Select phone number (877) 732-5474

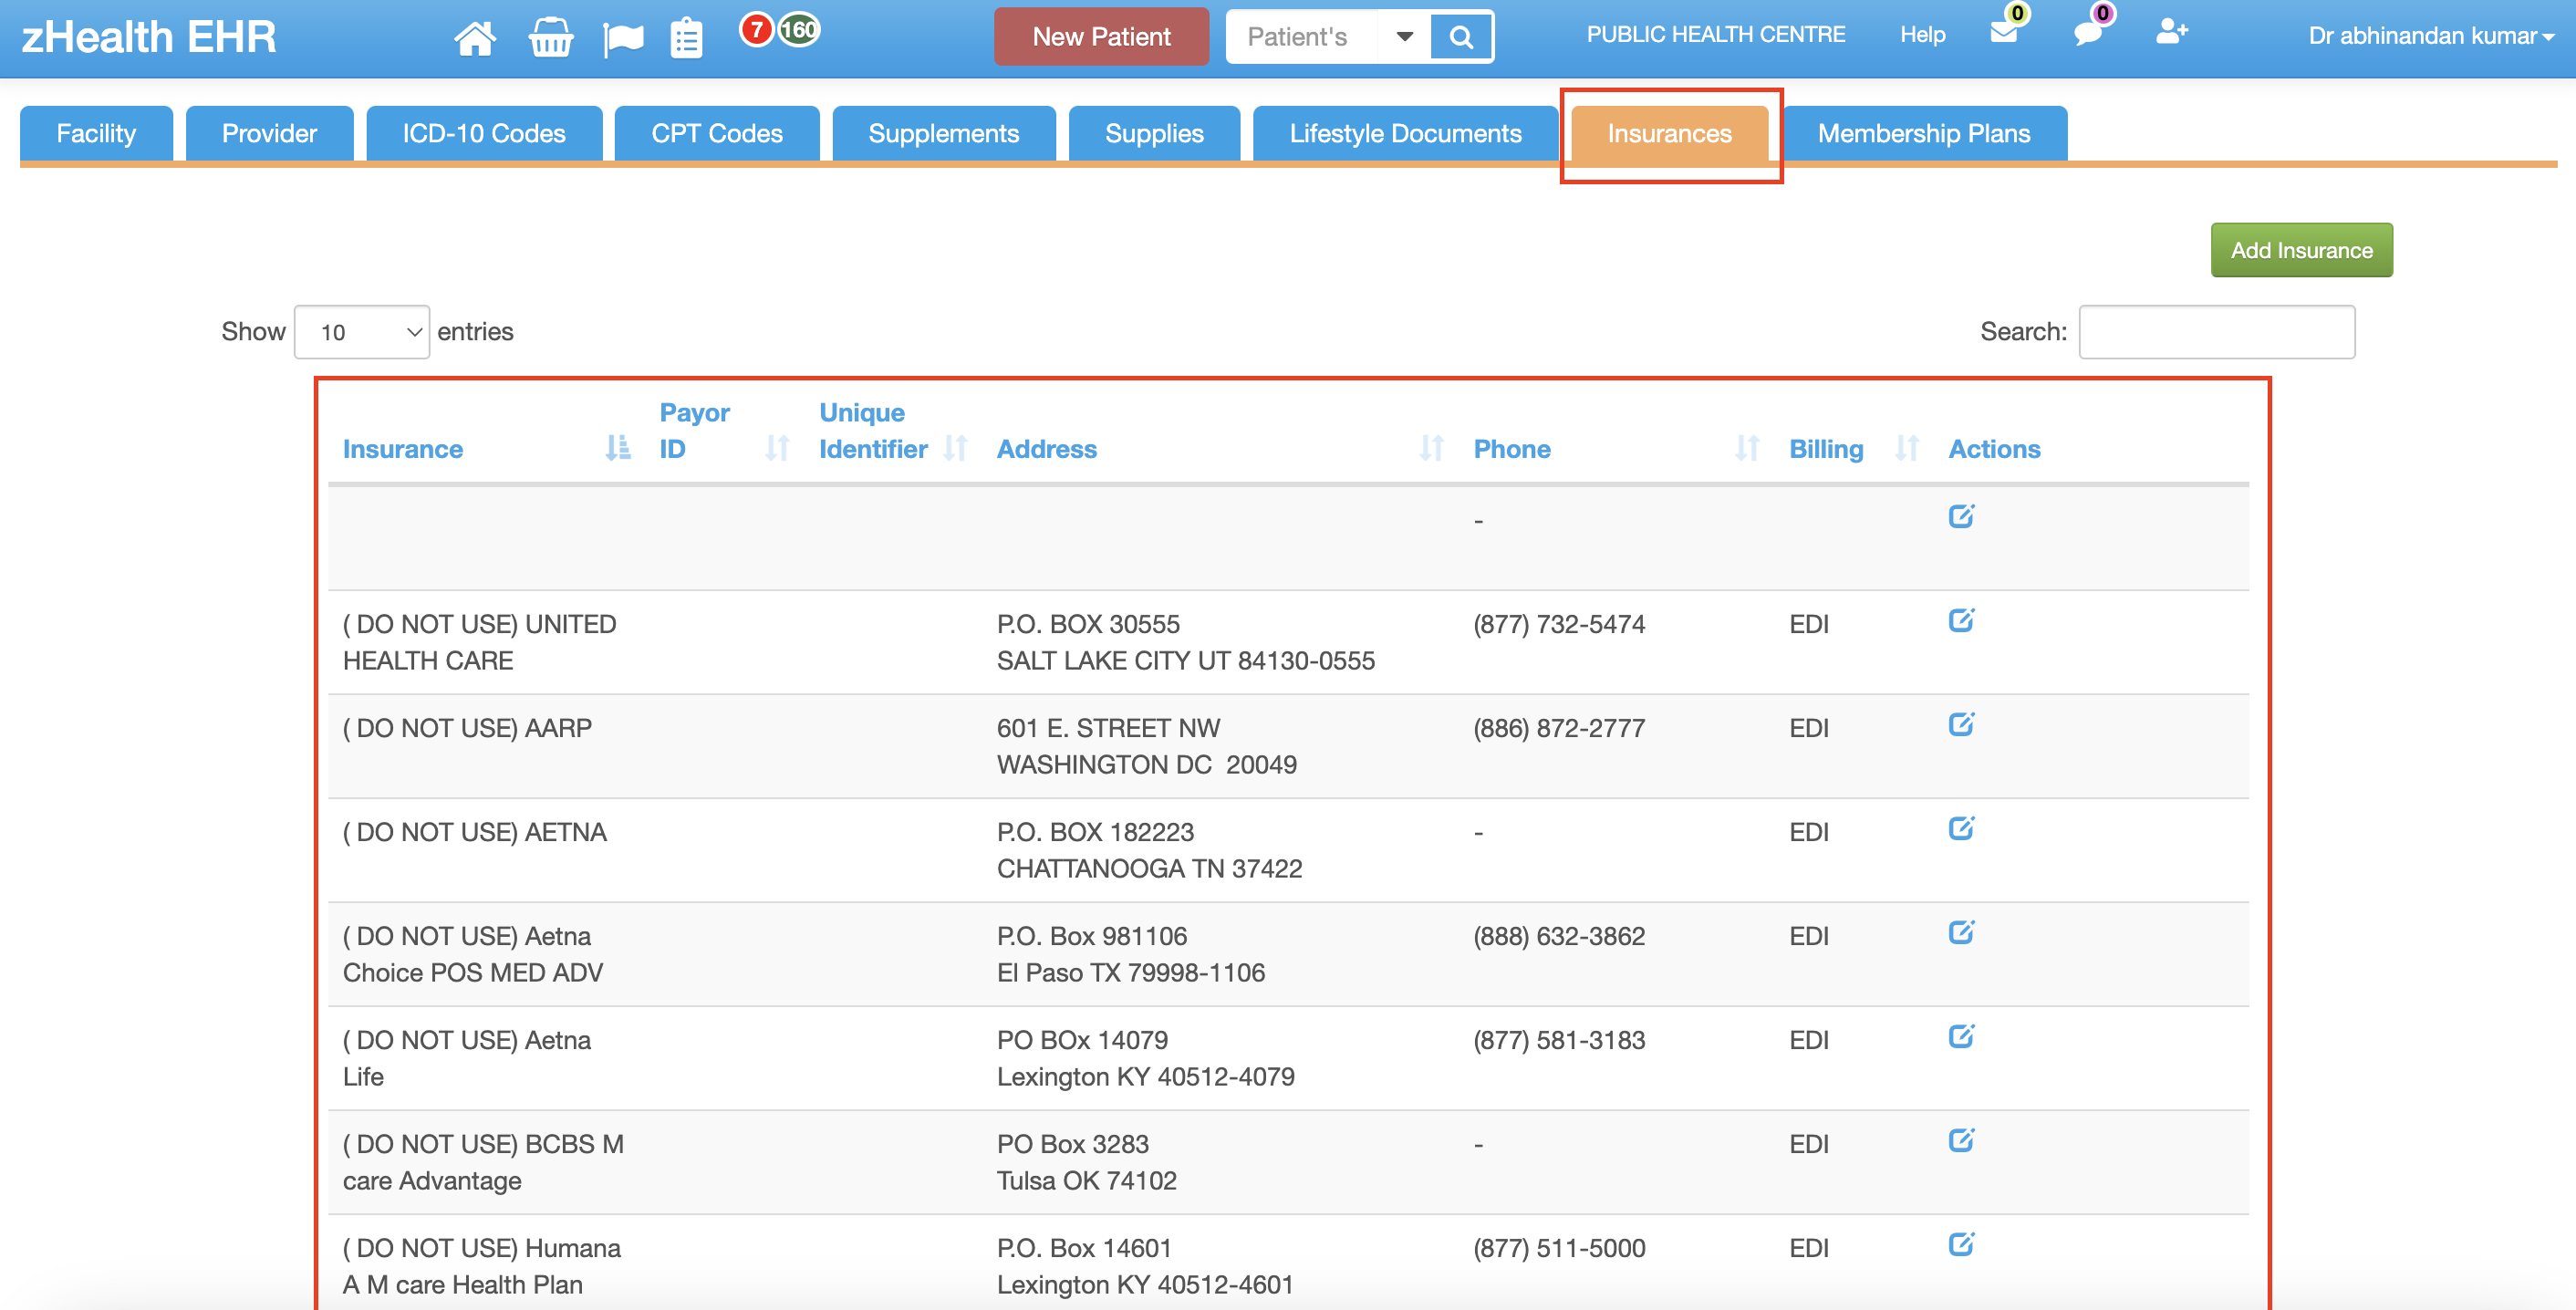click(1559, 624)
